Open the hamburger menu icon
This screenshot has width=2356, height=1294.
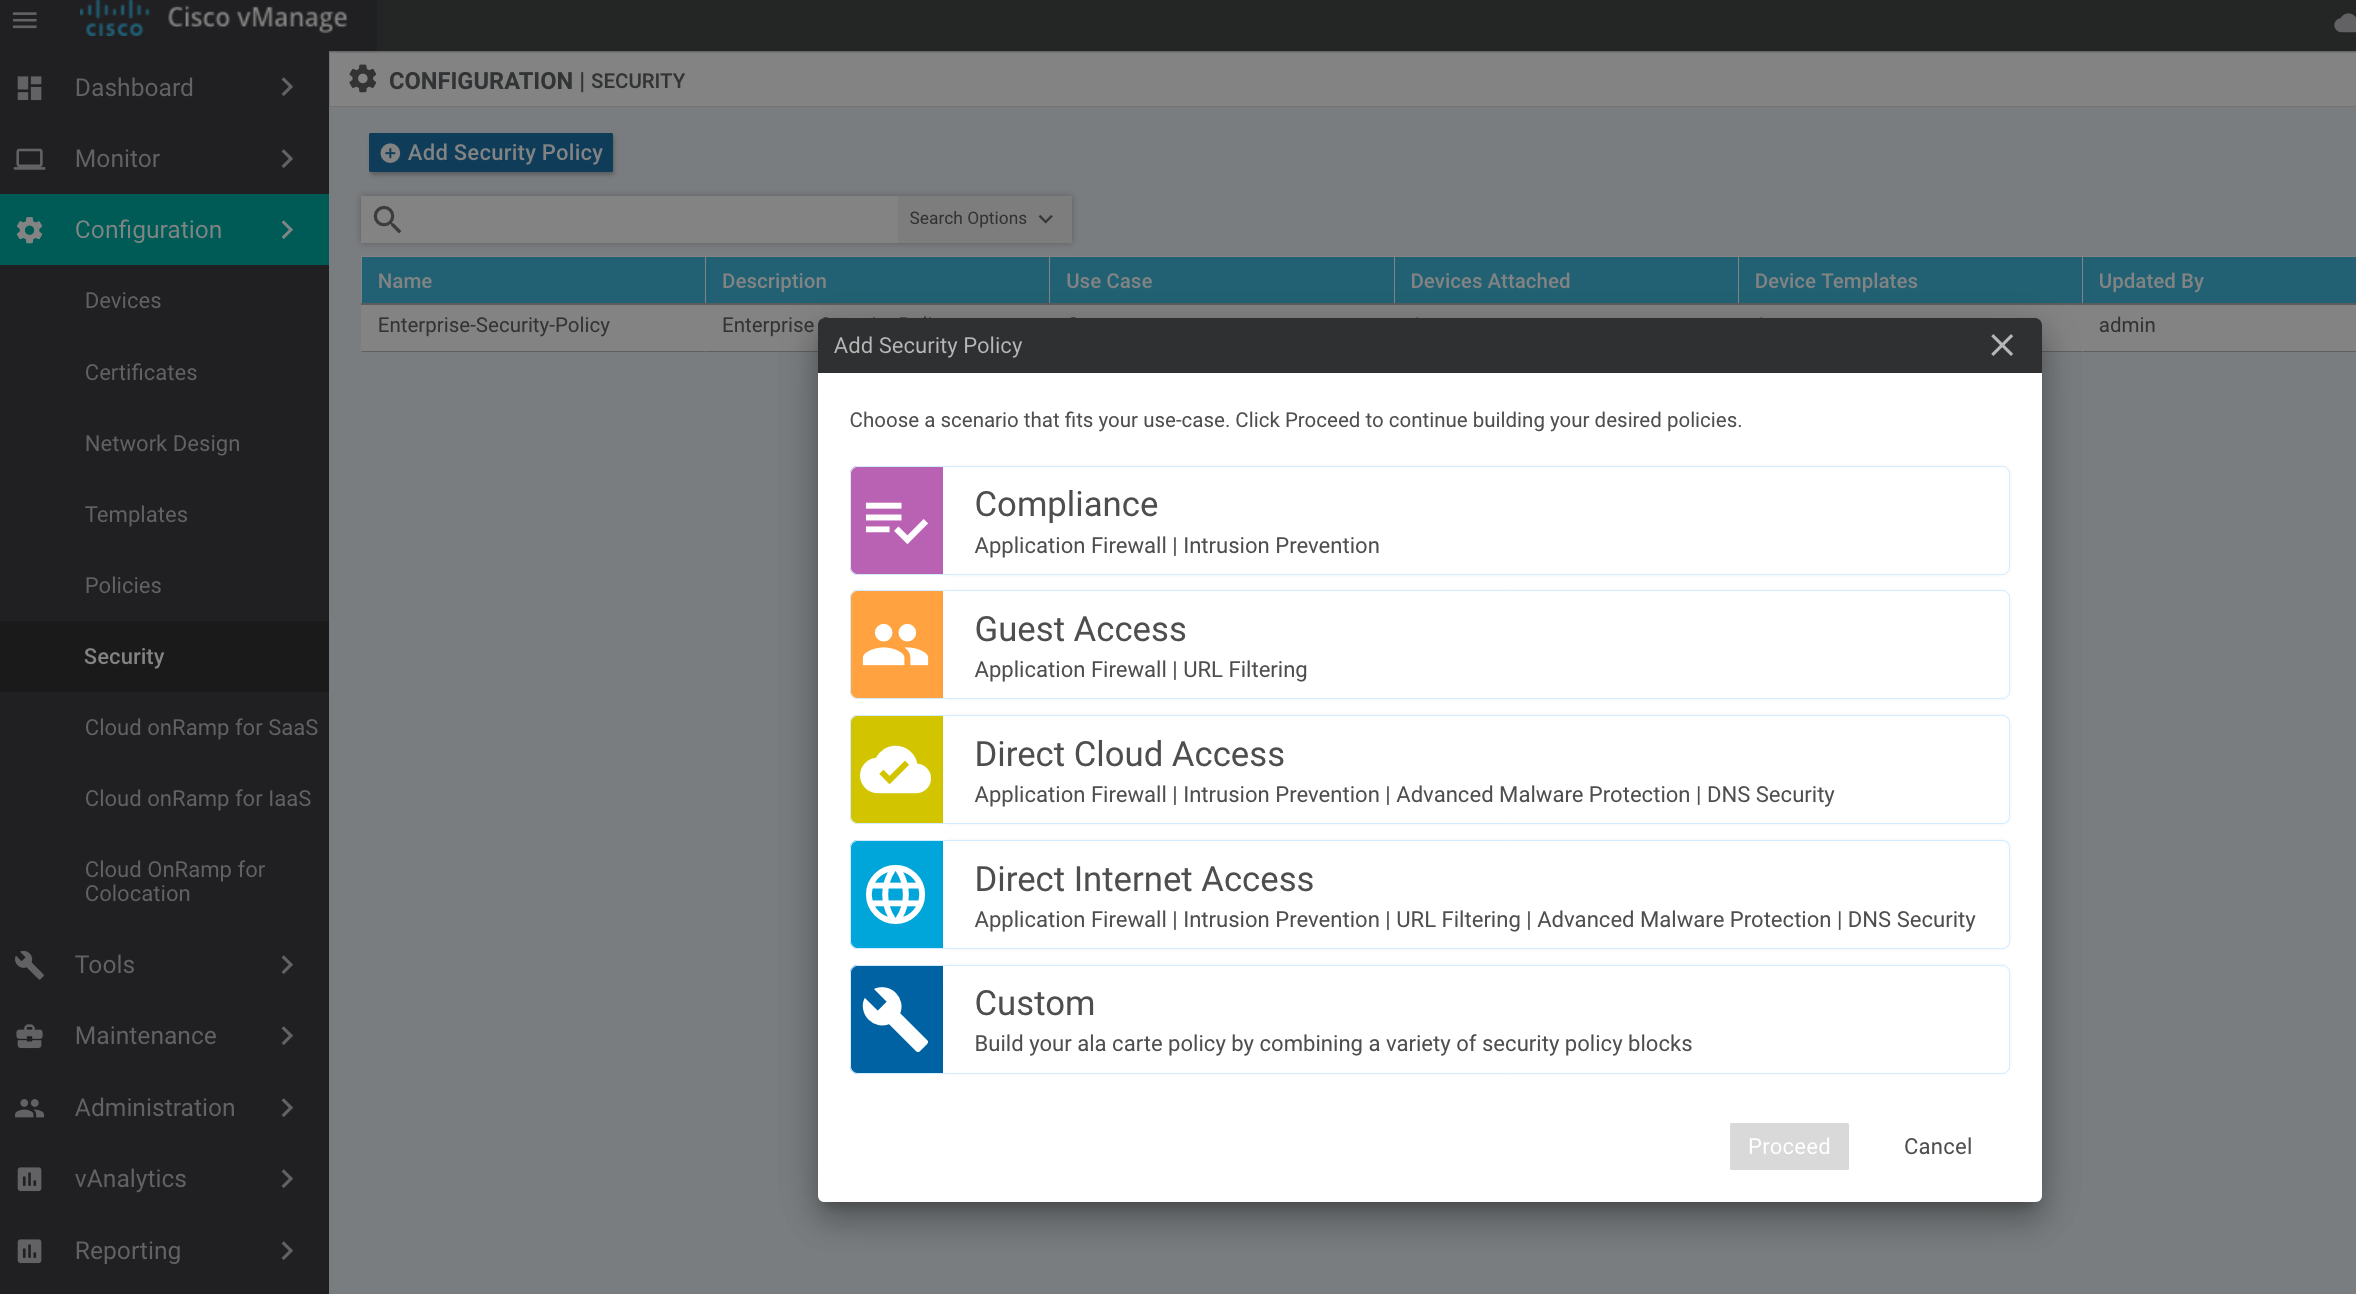point(25,19)
